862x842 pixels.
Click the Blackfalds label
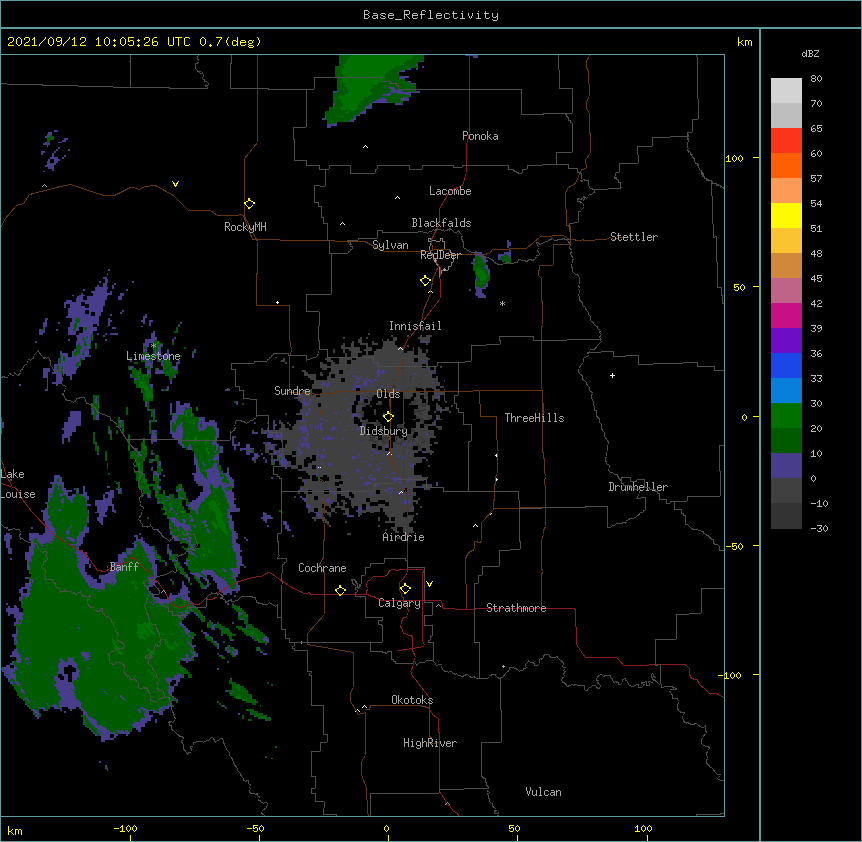tap(441, 223)
